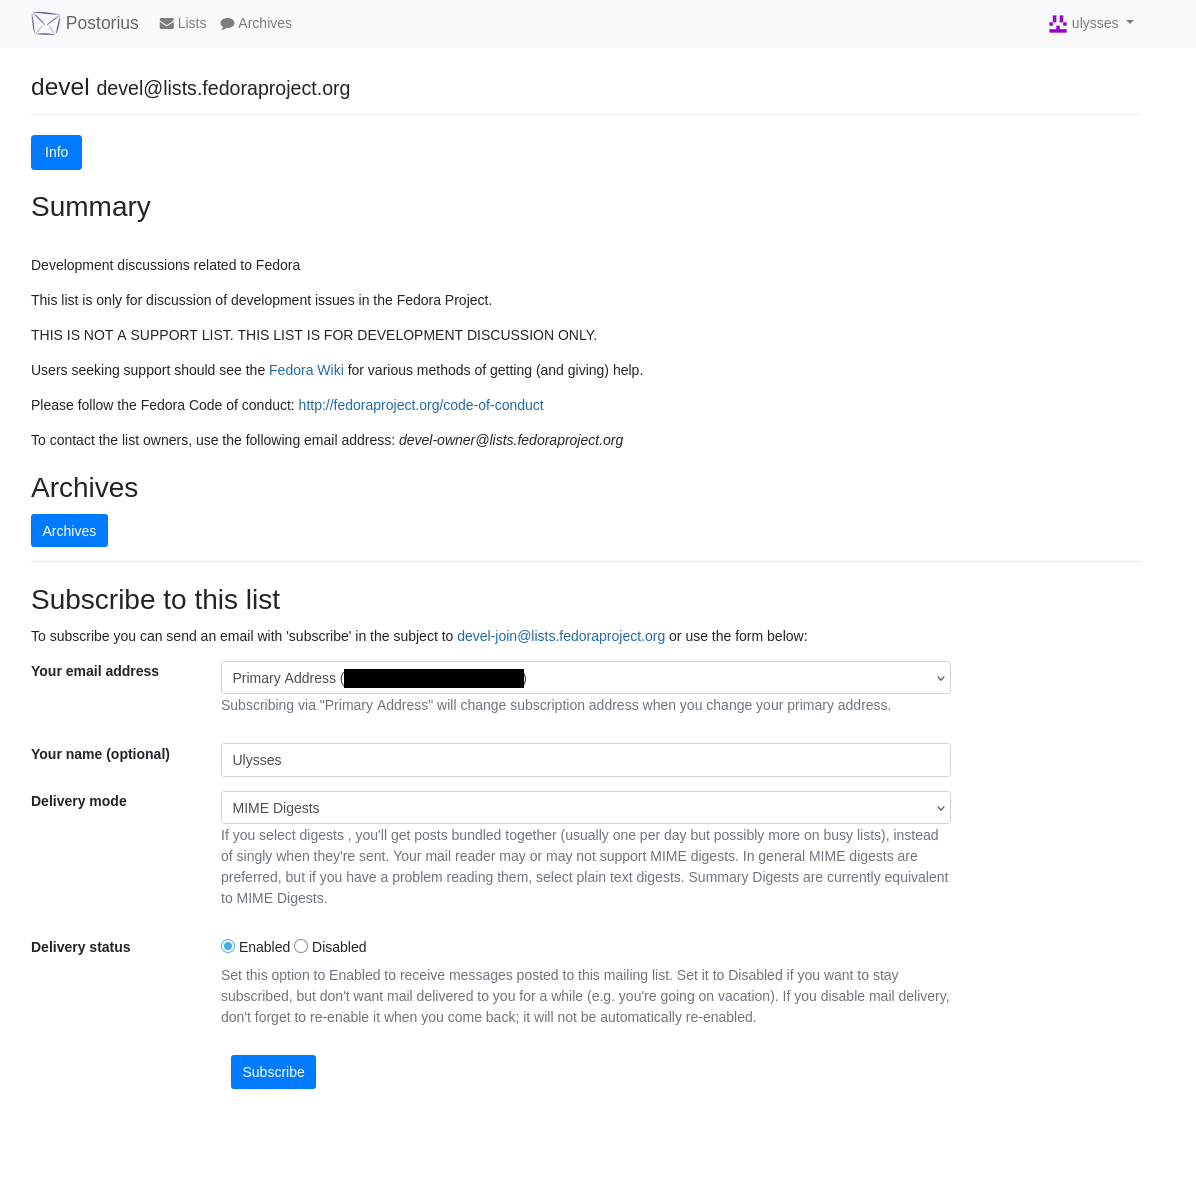Click the devel-join email address link
Viewport: 1196px width, 1197px height.
pos(561,636)
